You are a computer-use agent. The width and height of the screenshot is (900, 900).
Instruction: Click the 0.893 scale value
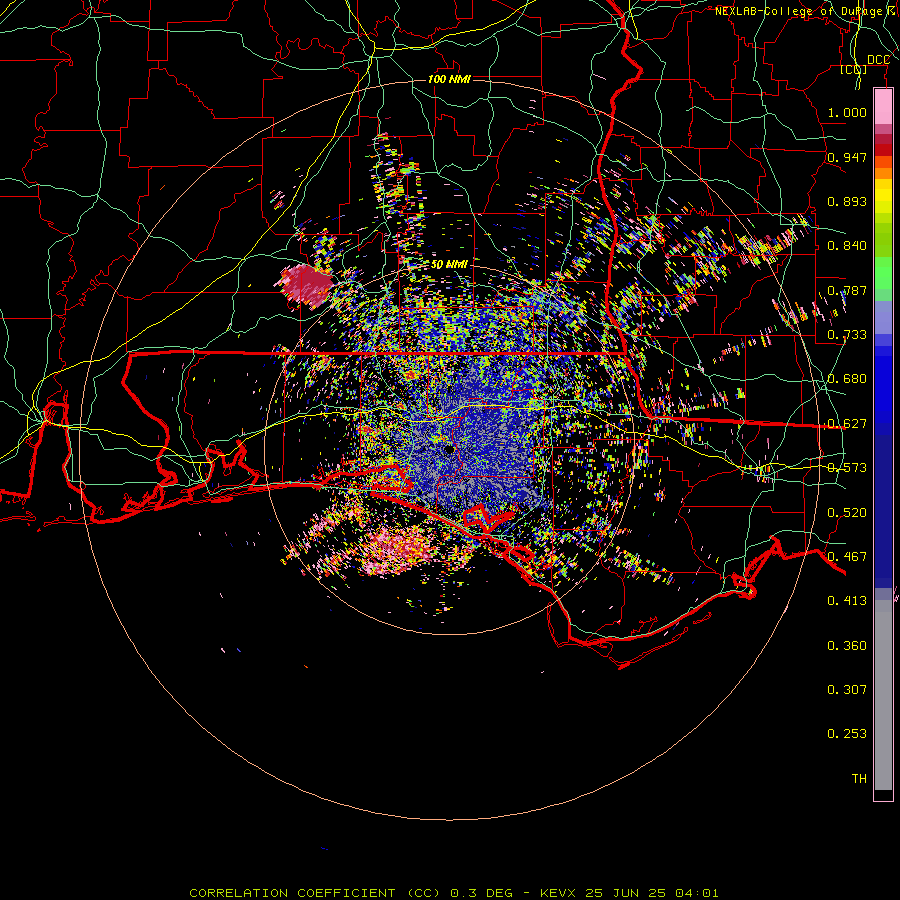click(x=847, y=201)
